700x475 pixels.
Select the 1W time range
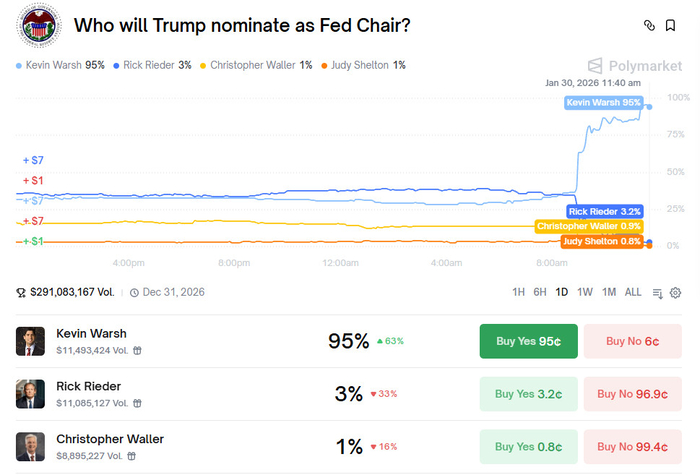pos(584,292)
